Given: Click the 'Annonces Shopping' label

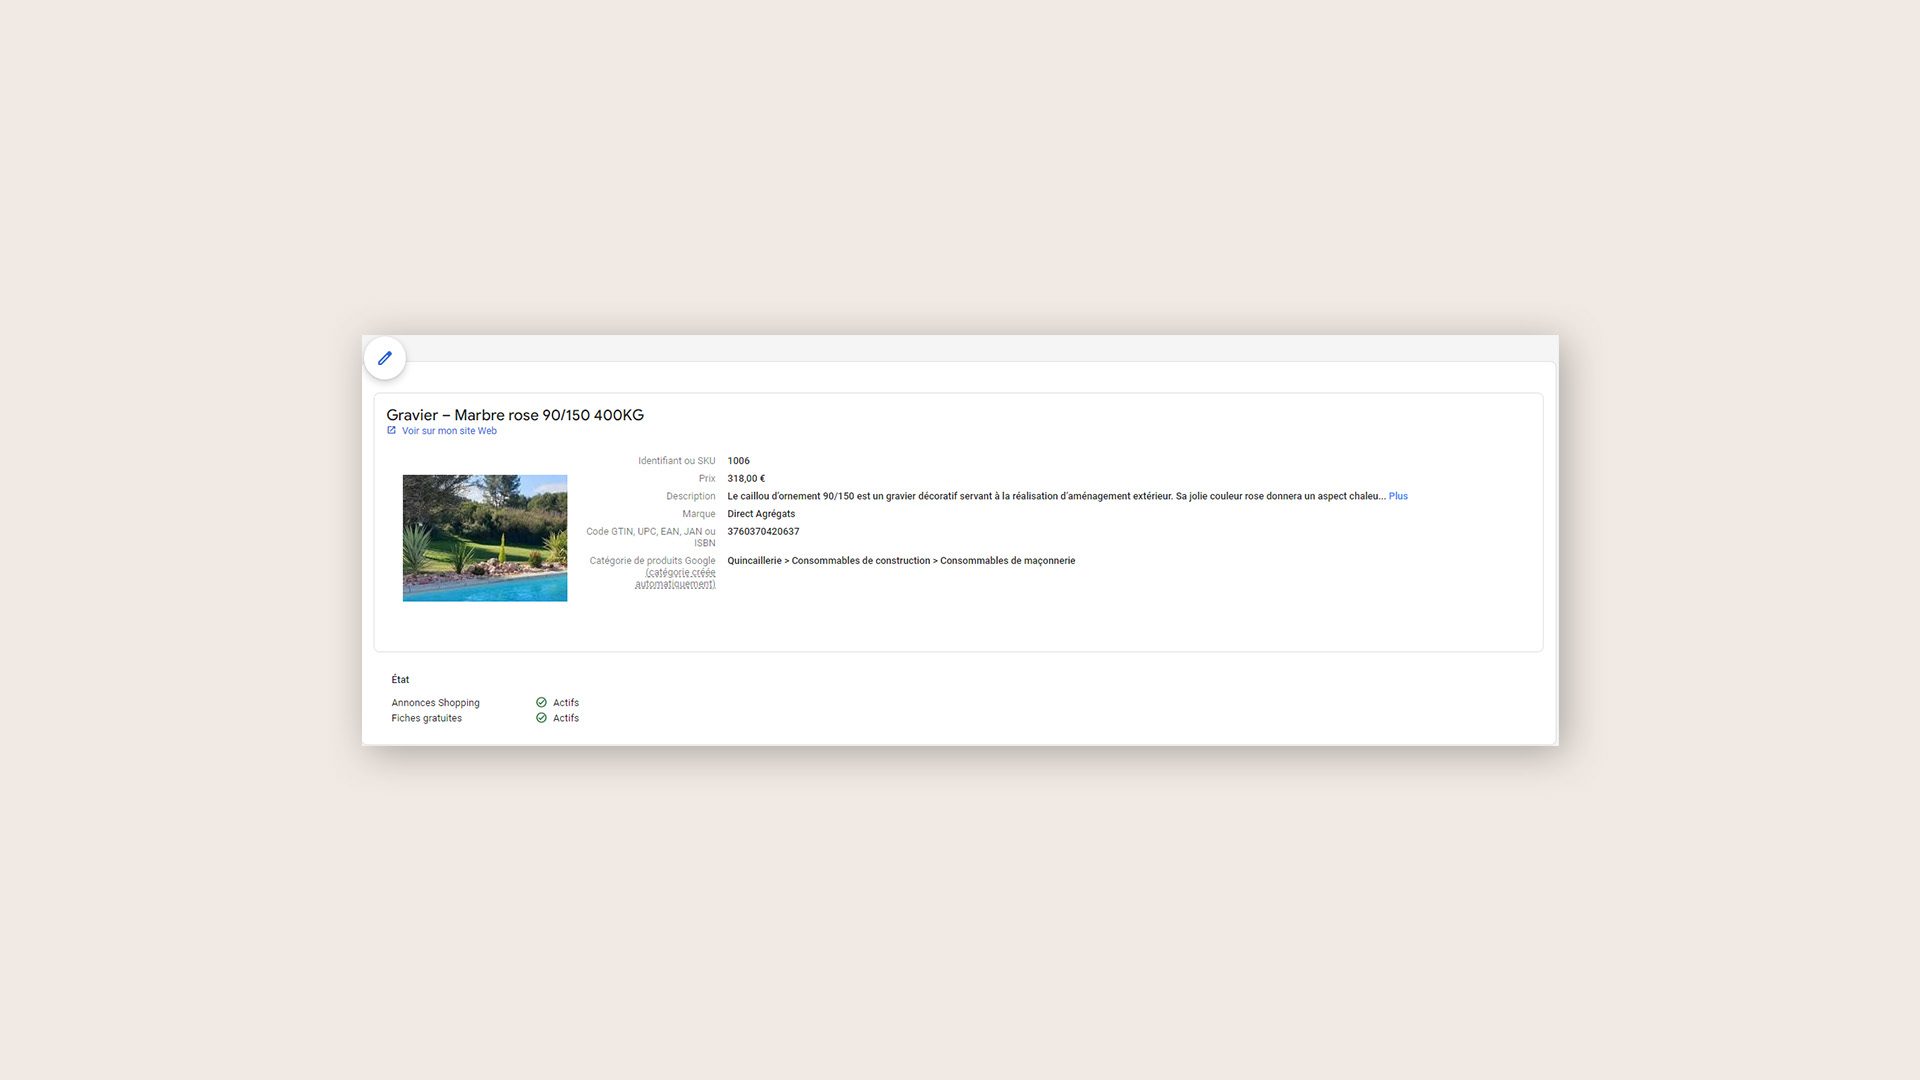Looking at the screenshot, I should click(435, 703).
